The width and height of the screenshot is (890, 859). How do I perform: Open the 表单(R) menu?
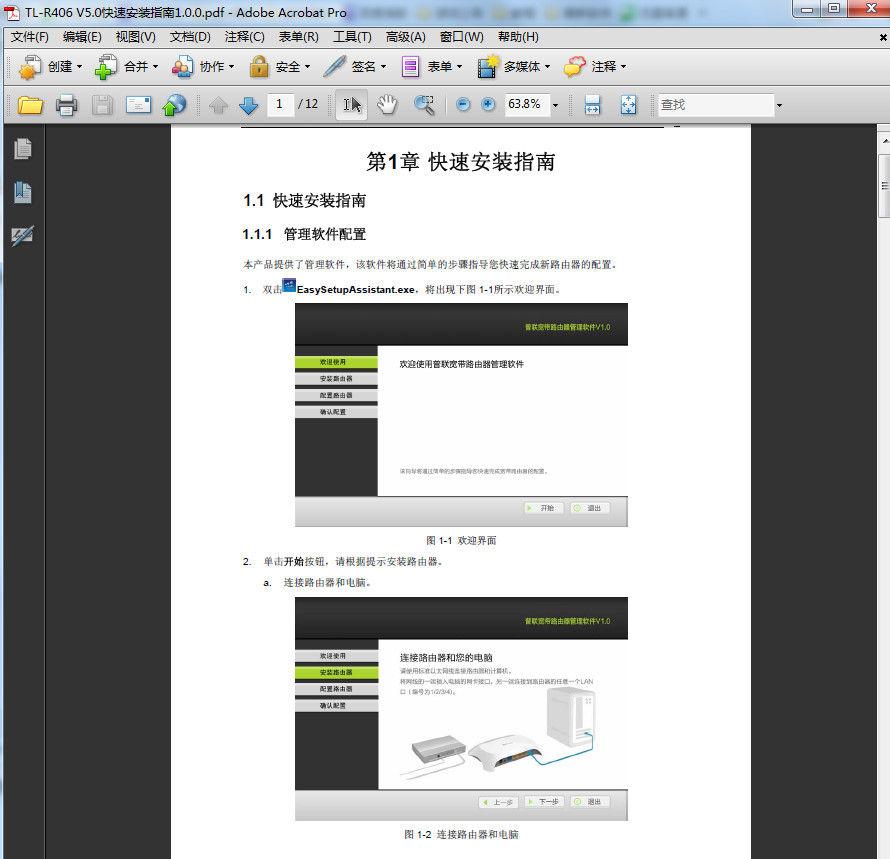[x=299, y=37]
